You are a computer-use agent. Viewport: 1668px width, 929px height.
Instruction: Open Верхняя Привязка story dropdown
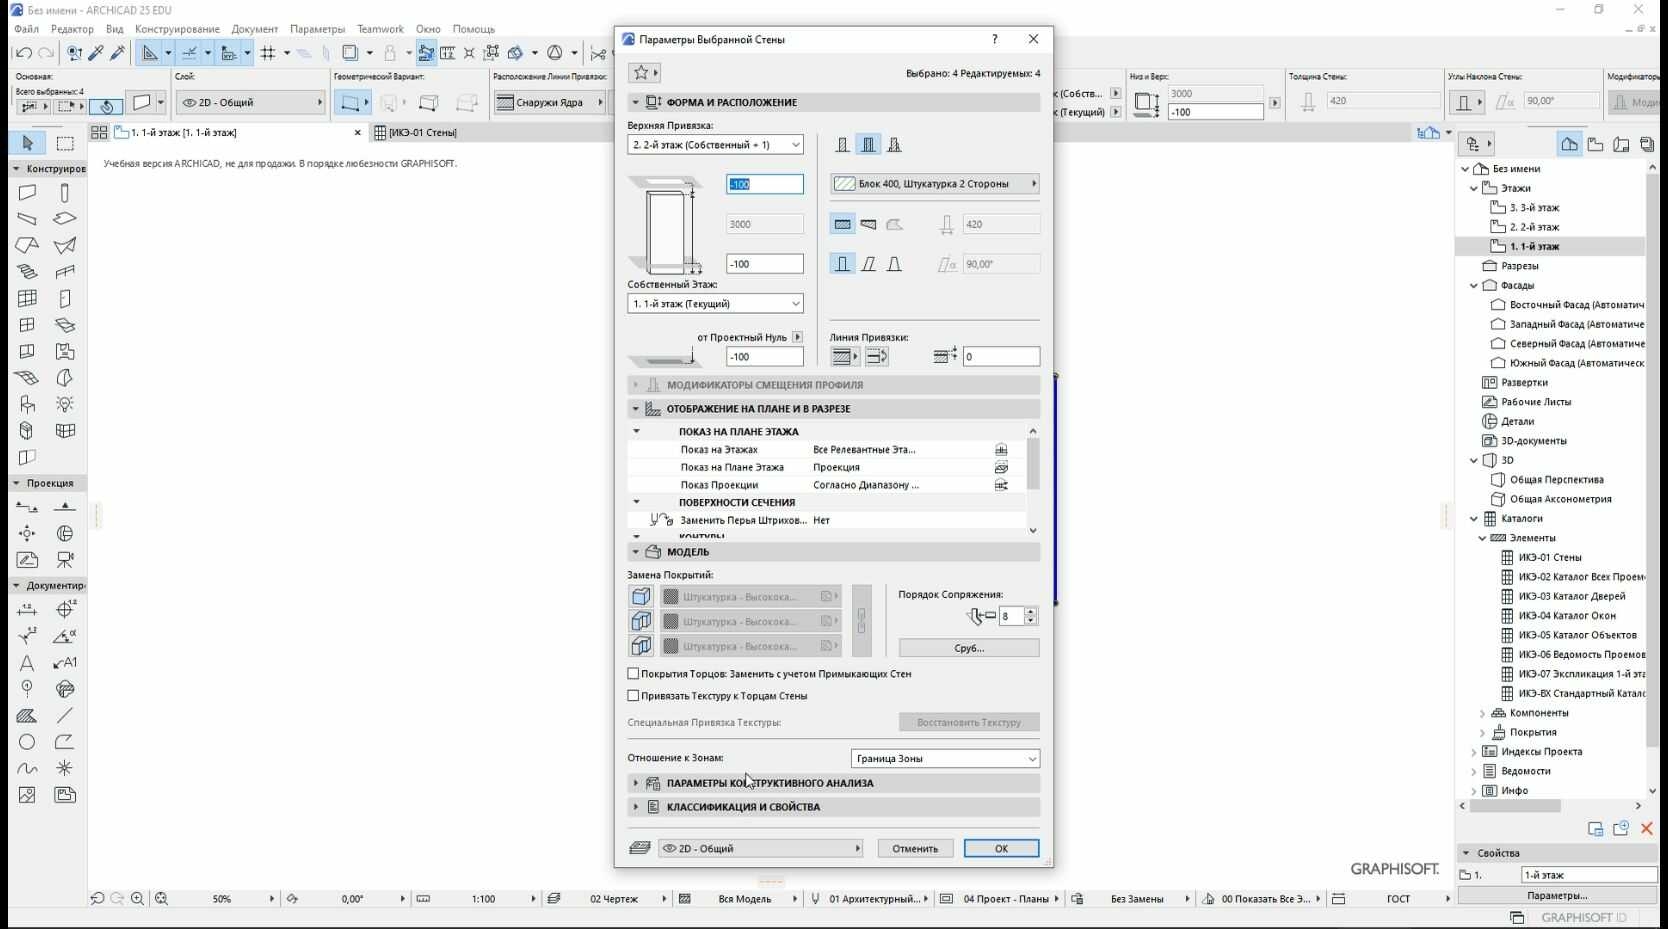715,145
